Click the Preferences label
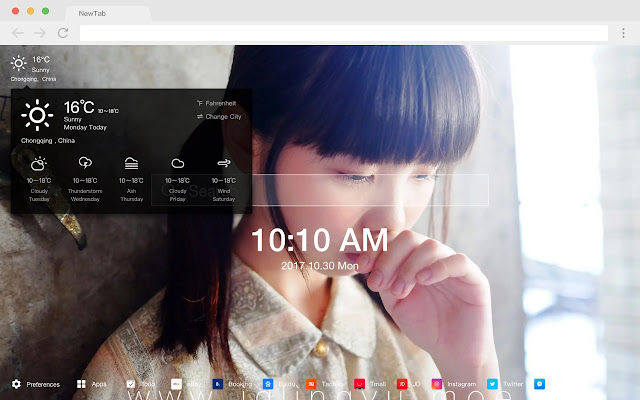The image size is (640, 400). coord(43,384)
